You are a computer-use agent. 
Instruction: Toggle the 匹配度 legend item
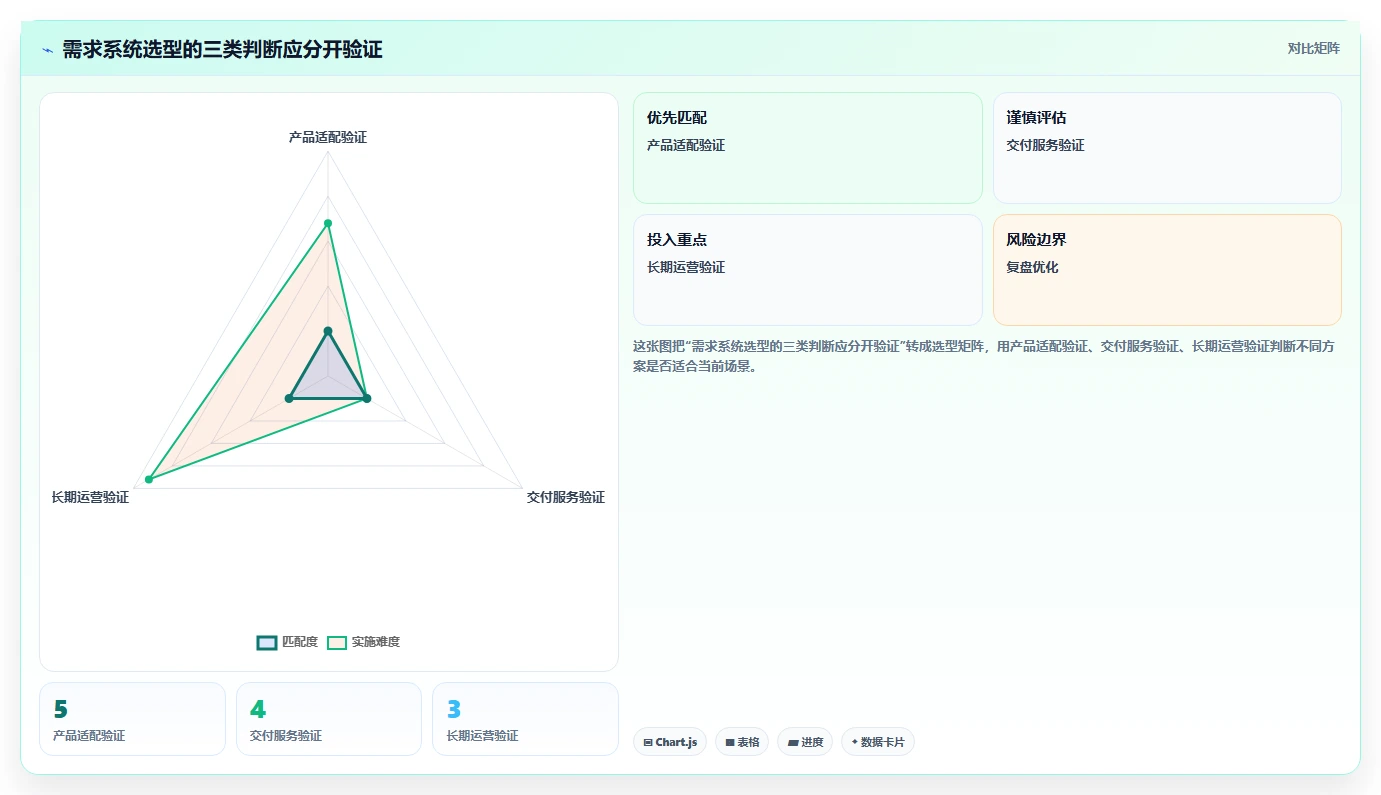tap(287, 642)
